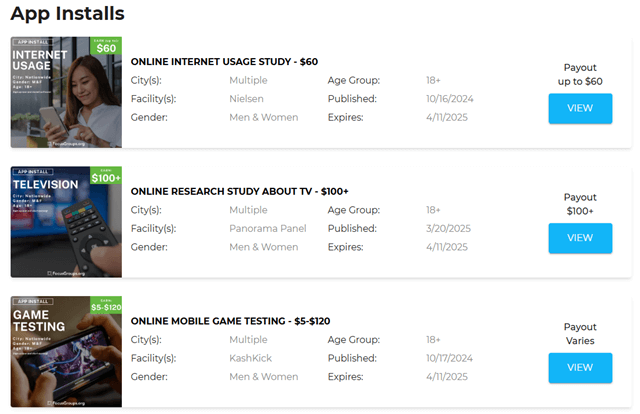Select the facility name 'KashKick'
640x414 pixels.
(250, 358)
